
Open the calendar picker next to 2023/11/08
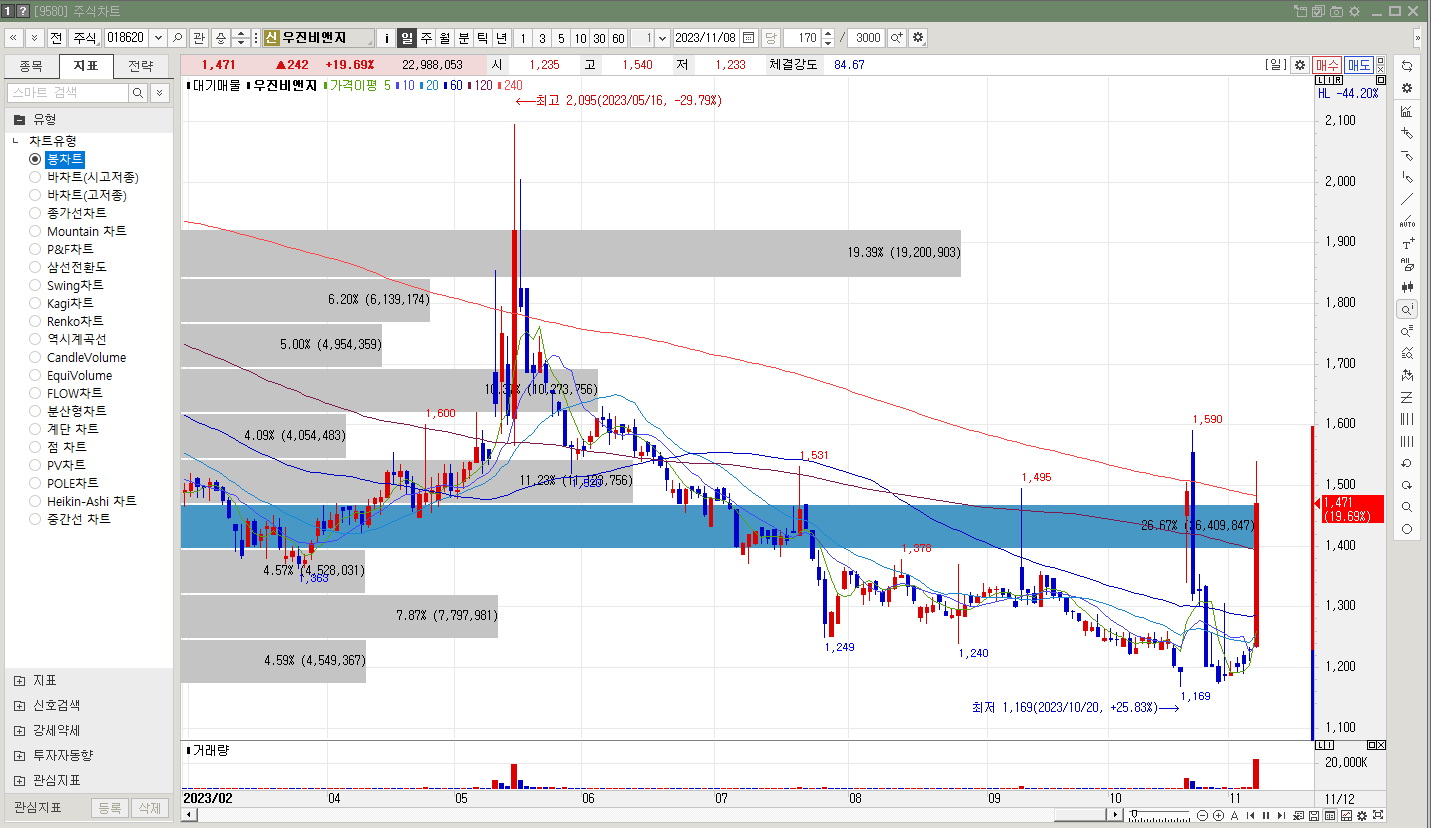click(748, 38)
